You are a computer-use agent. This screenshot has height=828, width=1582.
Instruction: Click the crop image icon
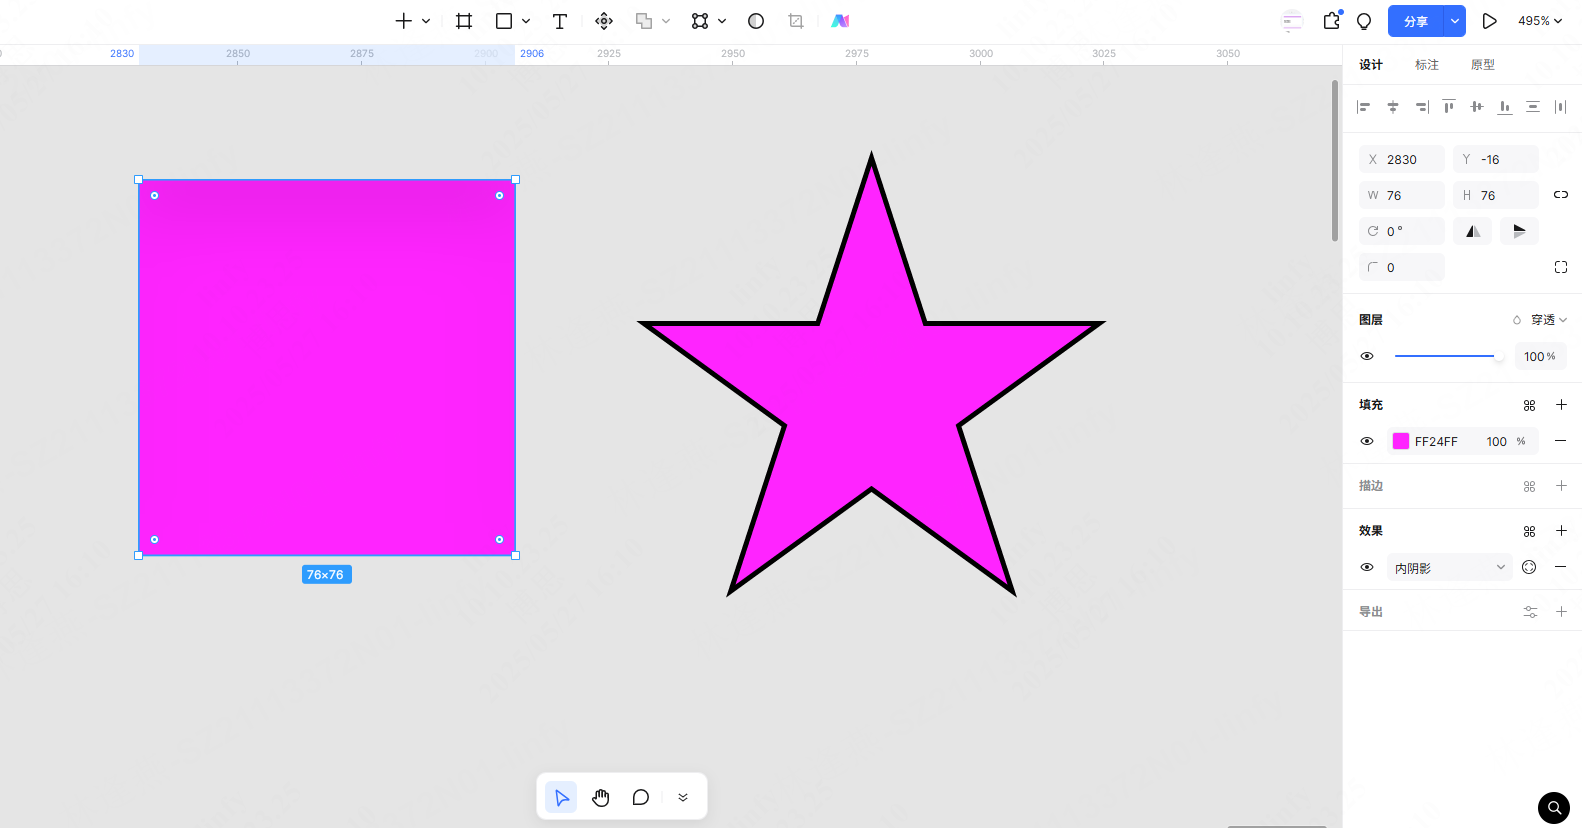tap(796, 21)
